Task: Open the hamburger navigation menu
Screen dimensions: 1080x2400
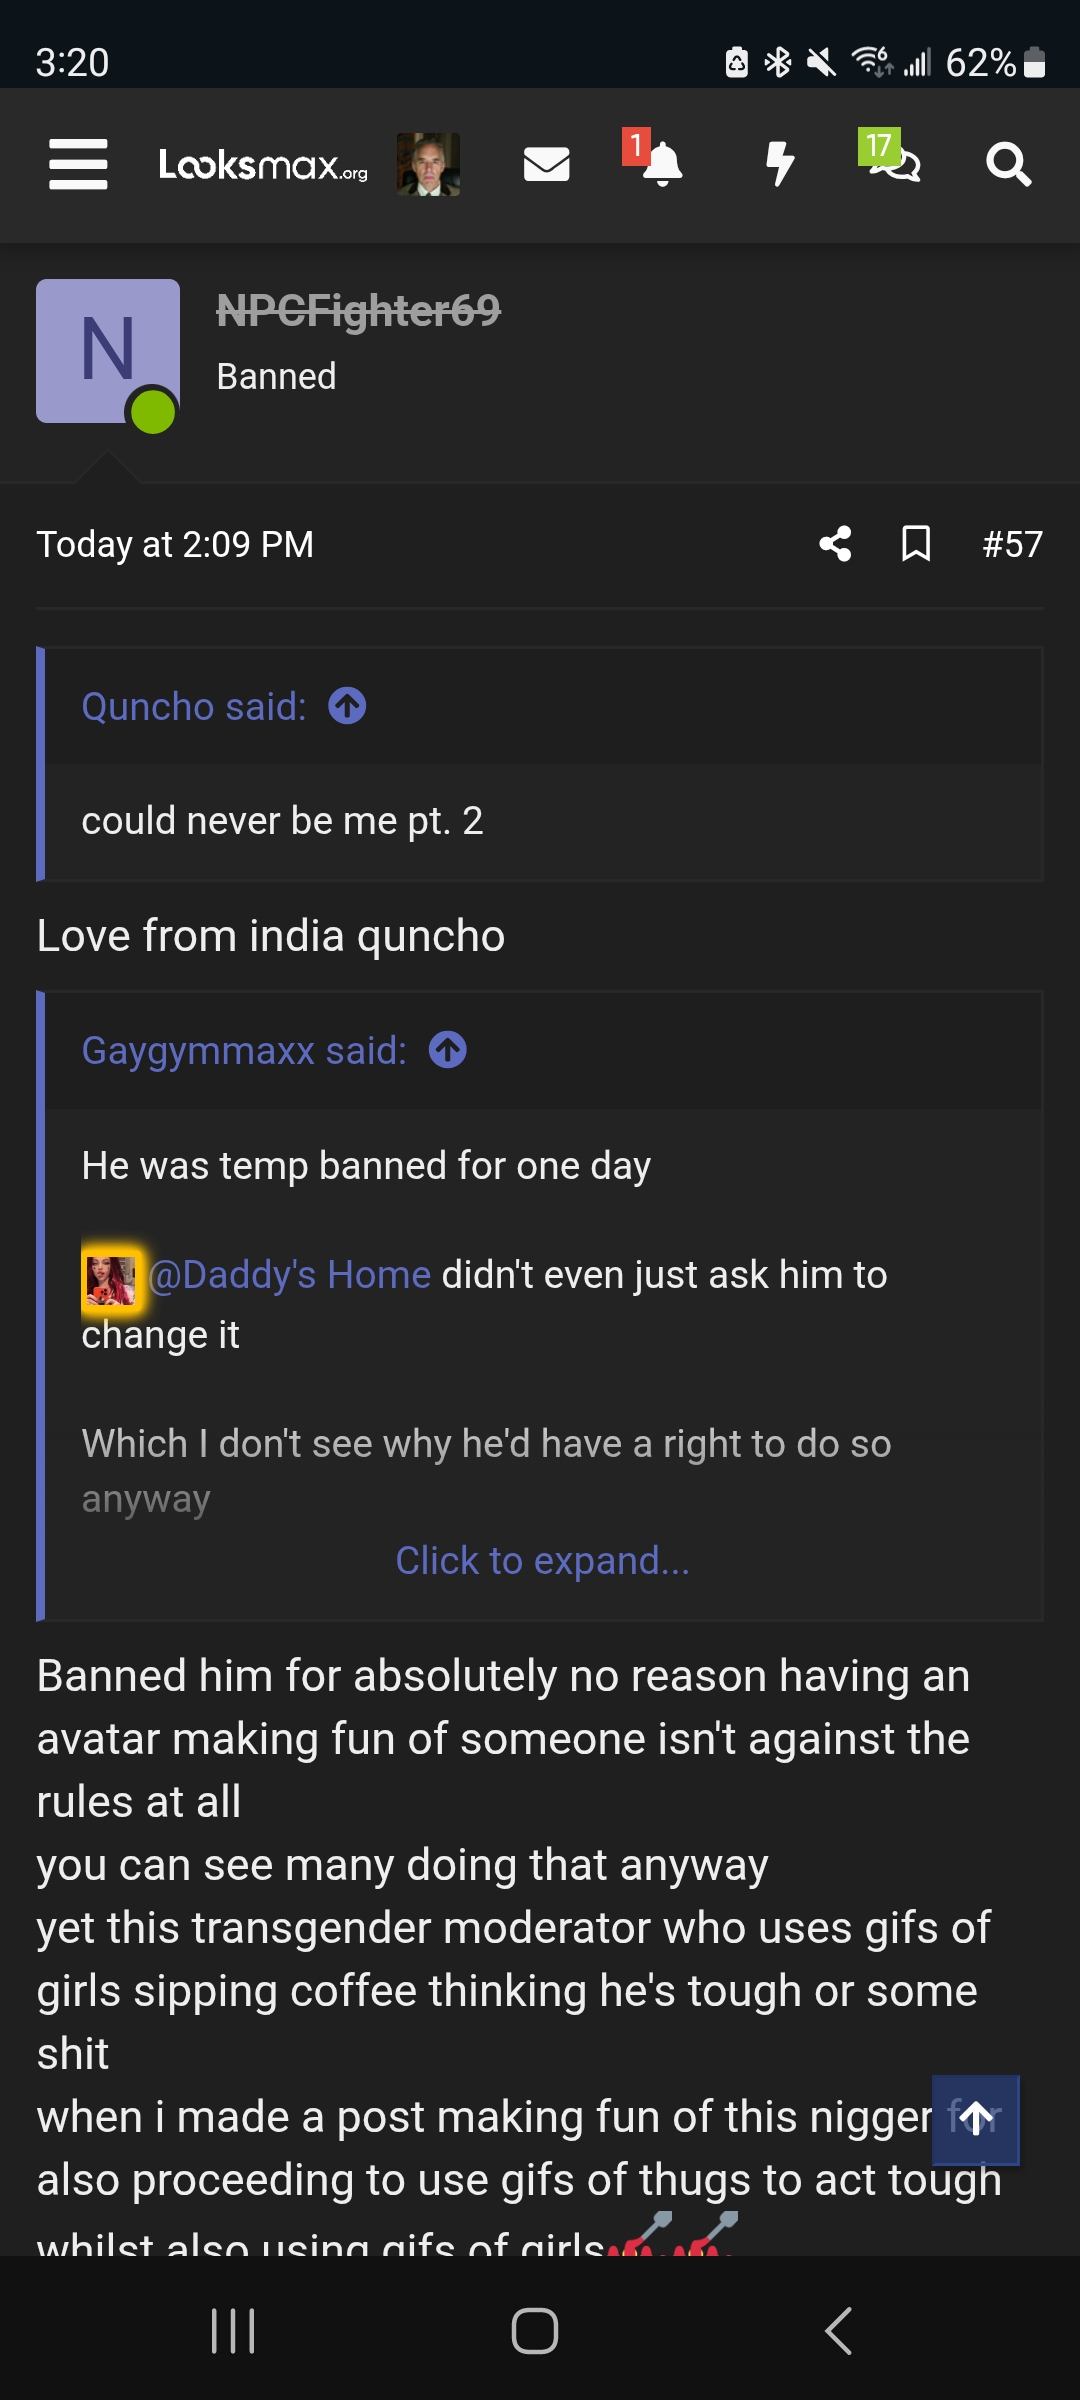Action: (78, 164)
